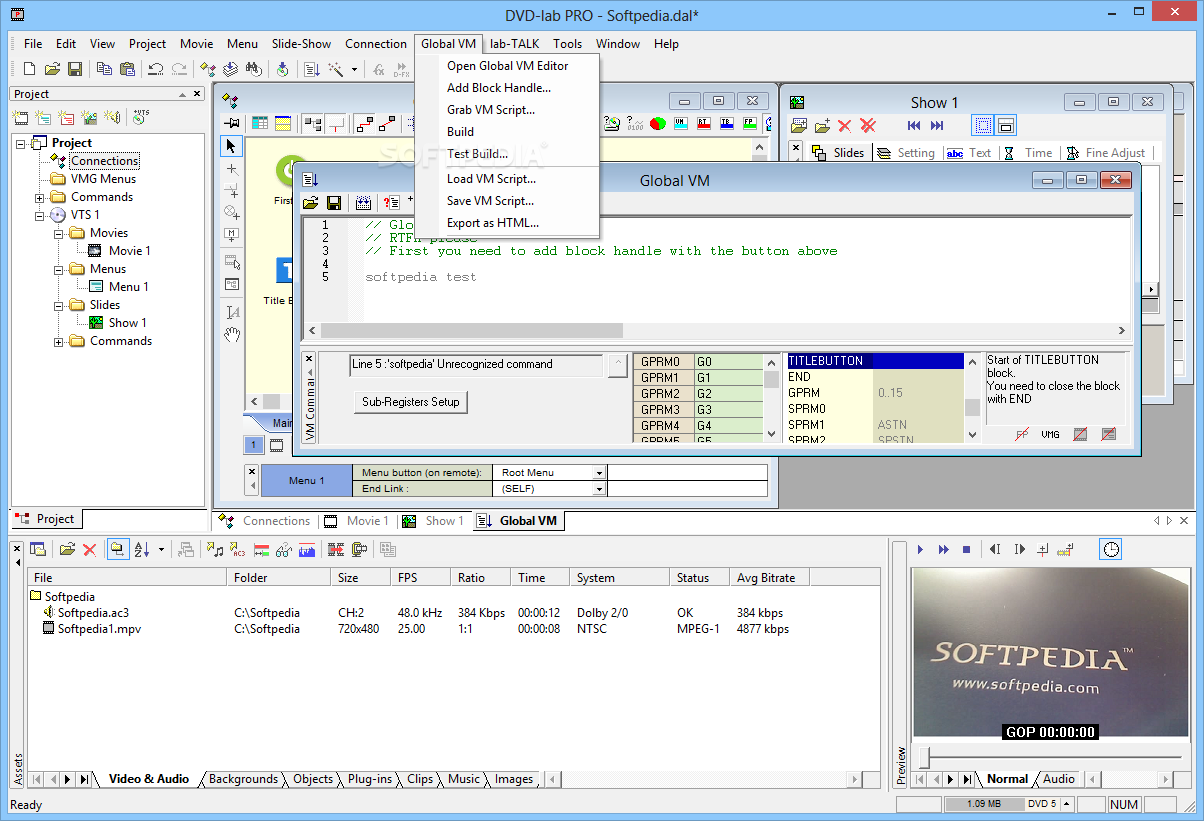Switch to the Movie 1 document tab
1204x821 pixels.
click(x=358, y=521)
